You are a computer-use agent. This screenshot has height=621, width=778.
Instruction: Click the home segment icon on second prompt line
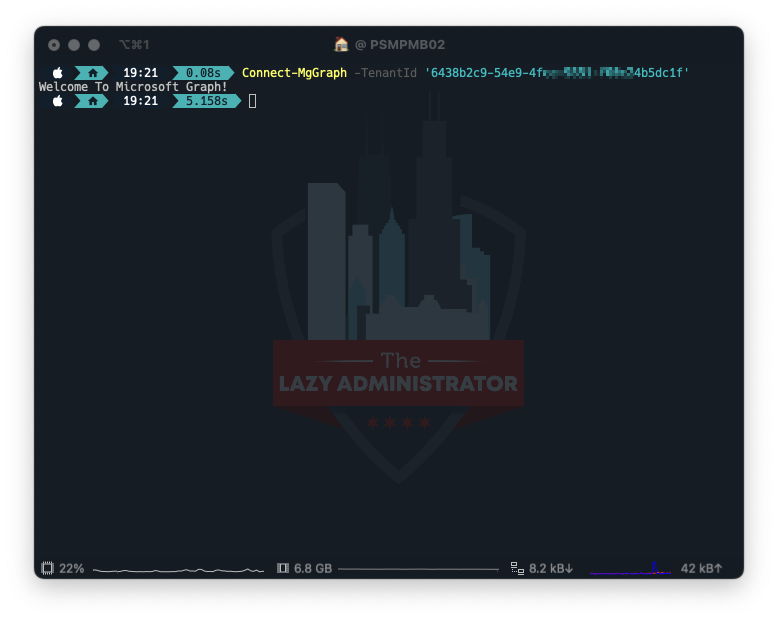[x=92, y=101]
